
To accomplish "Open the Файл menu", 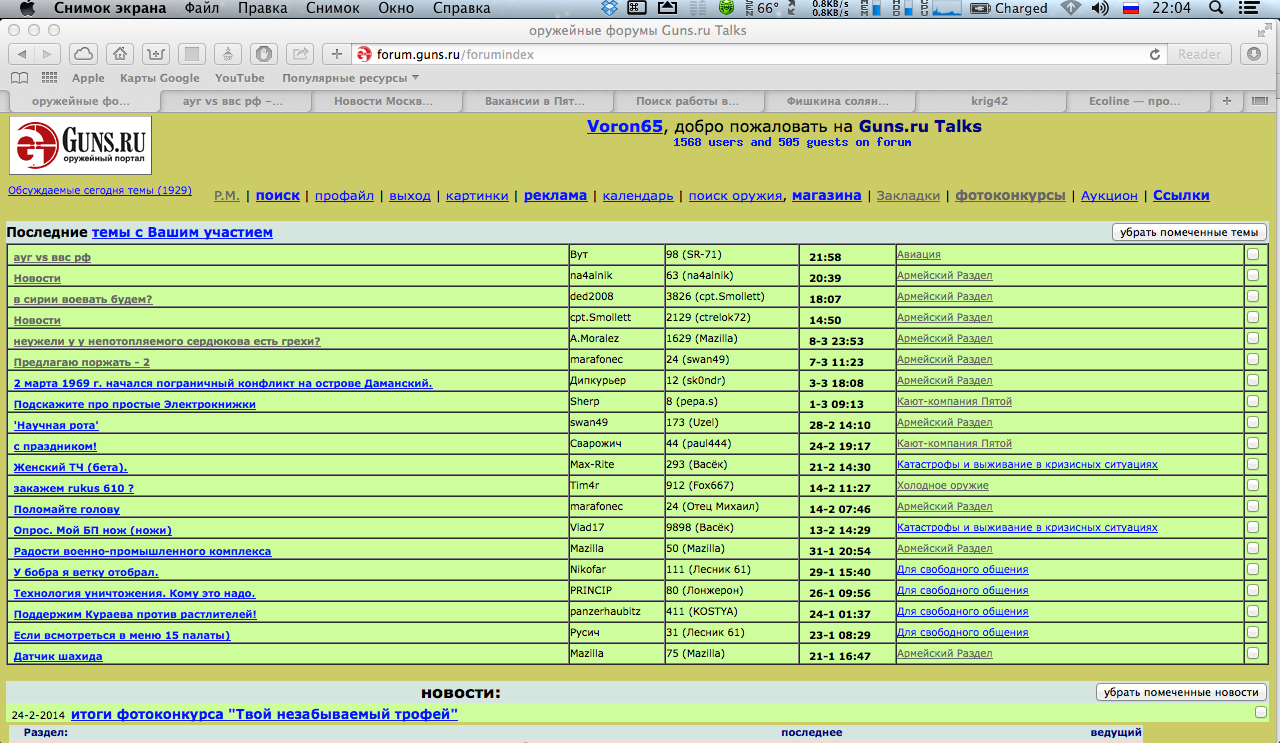I will point(201,9).
